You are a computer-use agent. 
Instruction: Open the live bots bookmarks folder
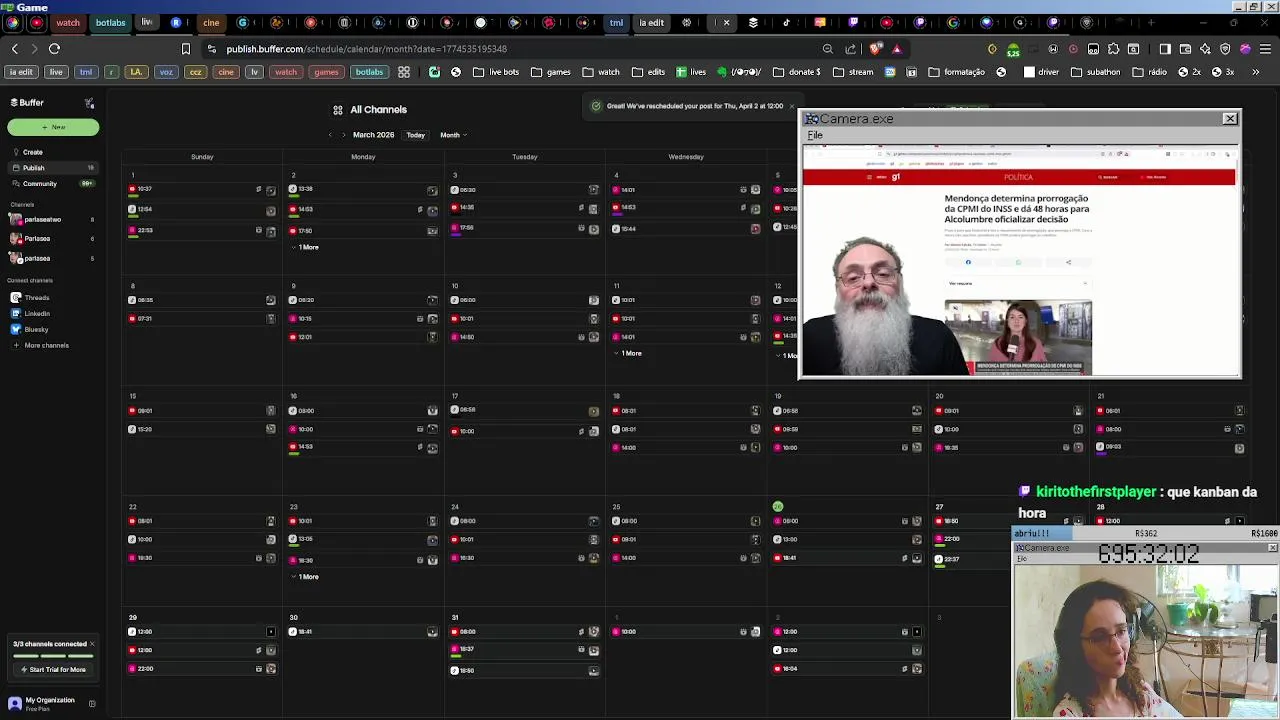tap(496, 72)
